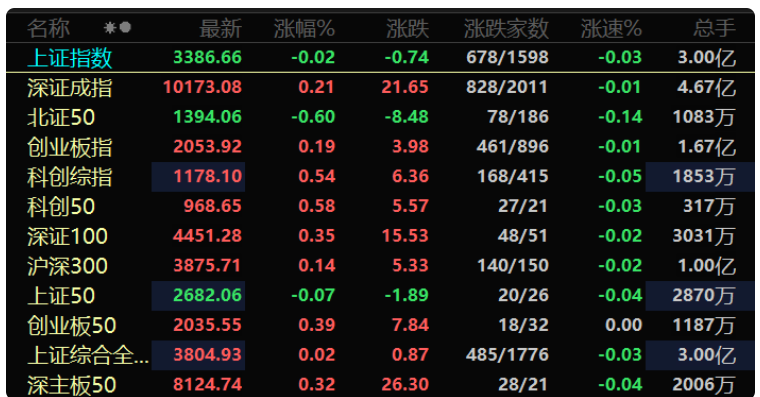Select the 科创综指 index name
Viewport: 760px width, 397px height.
pyautogui.click(x=70, y=176)
